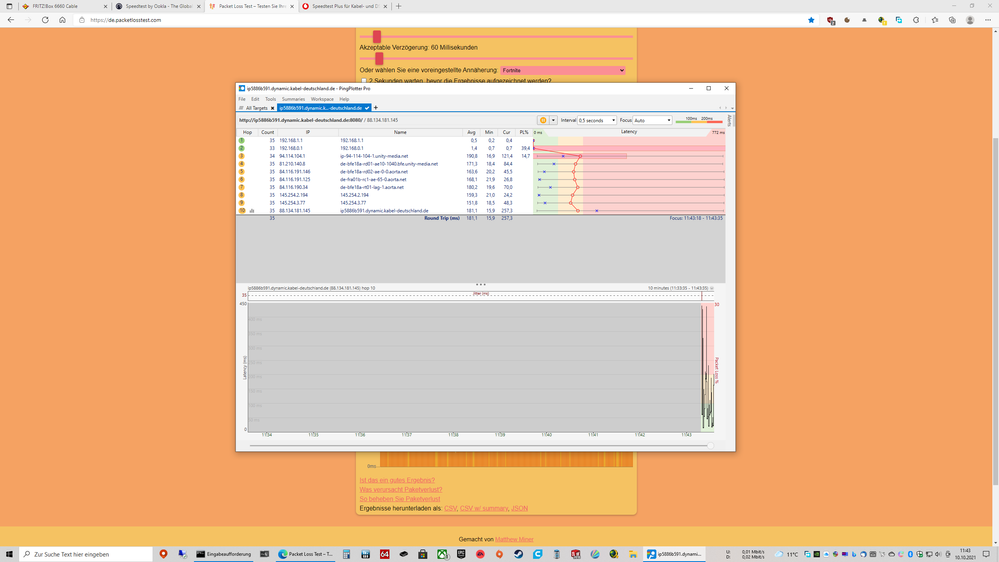Image resolution: width=999 pixels, height=562 pixels.
Task: Download results via the CSV link
Action: tap(450, 508)
